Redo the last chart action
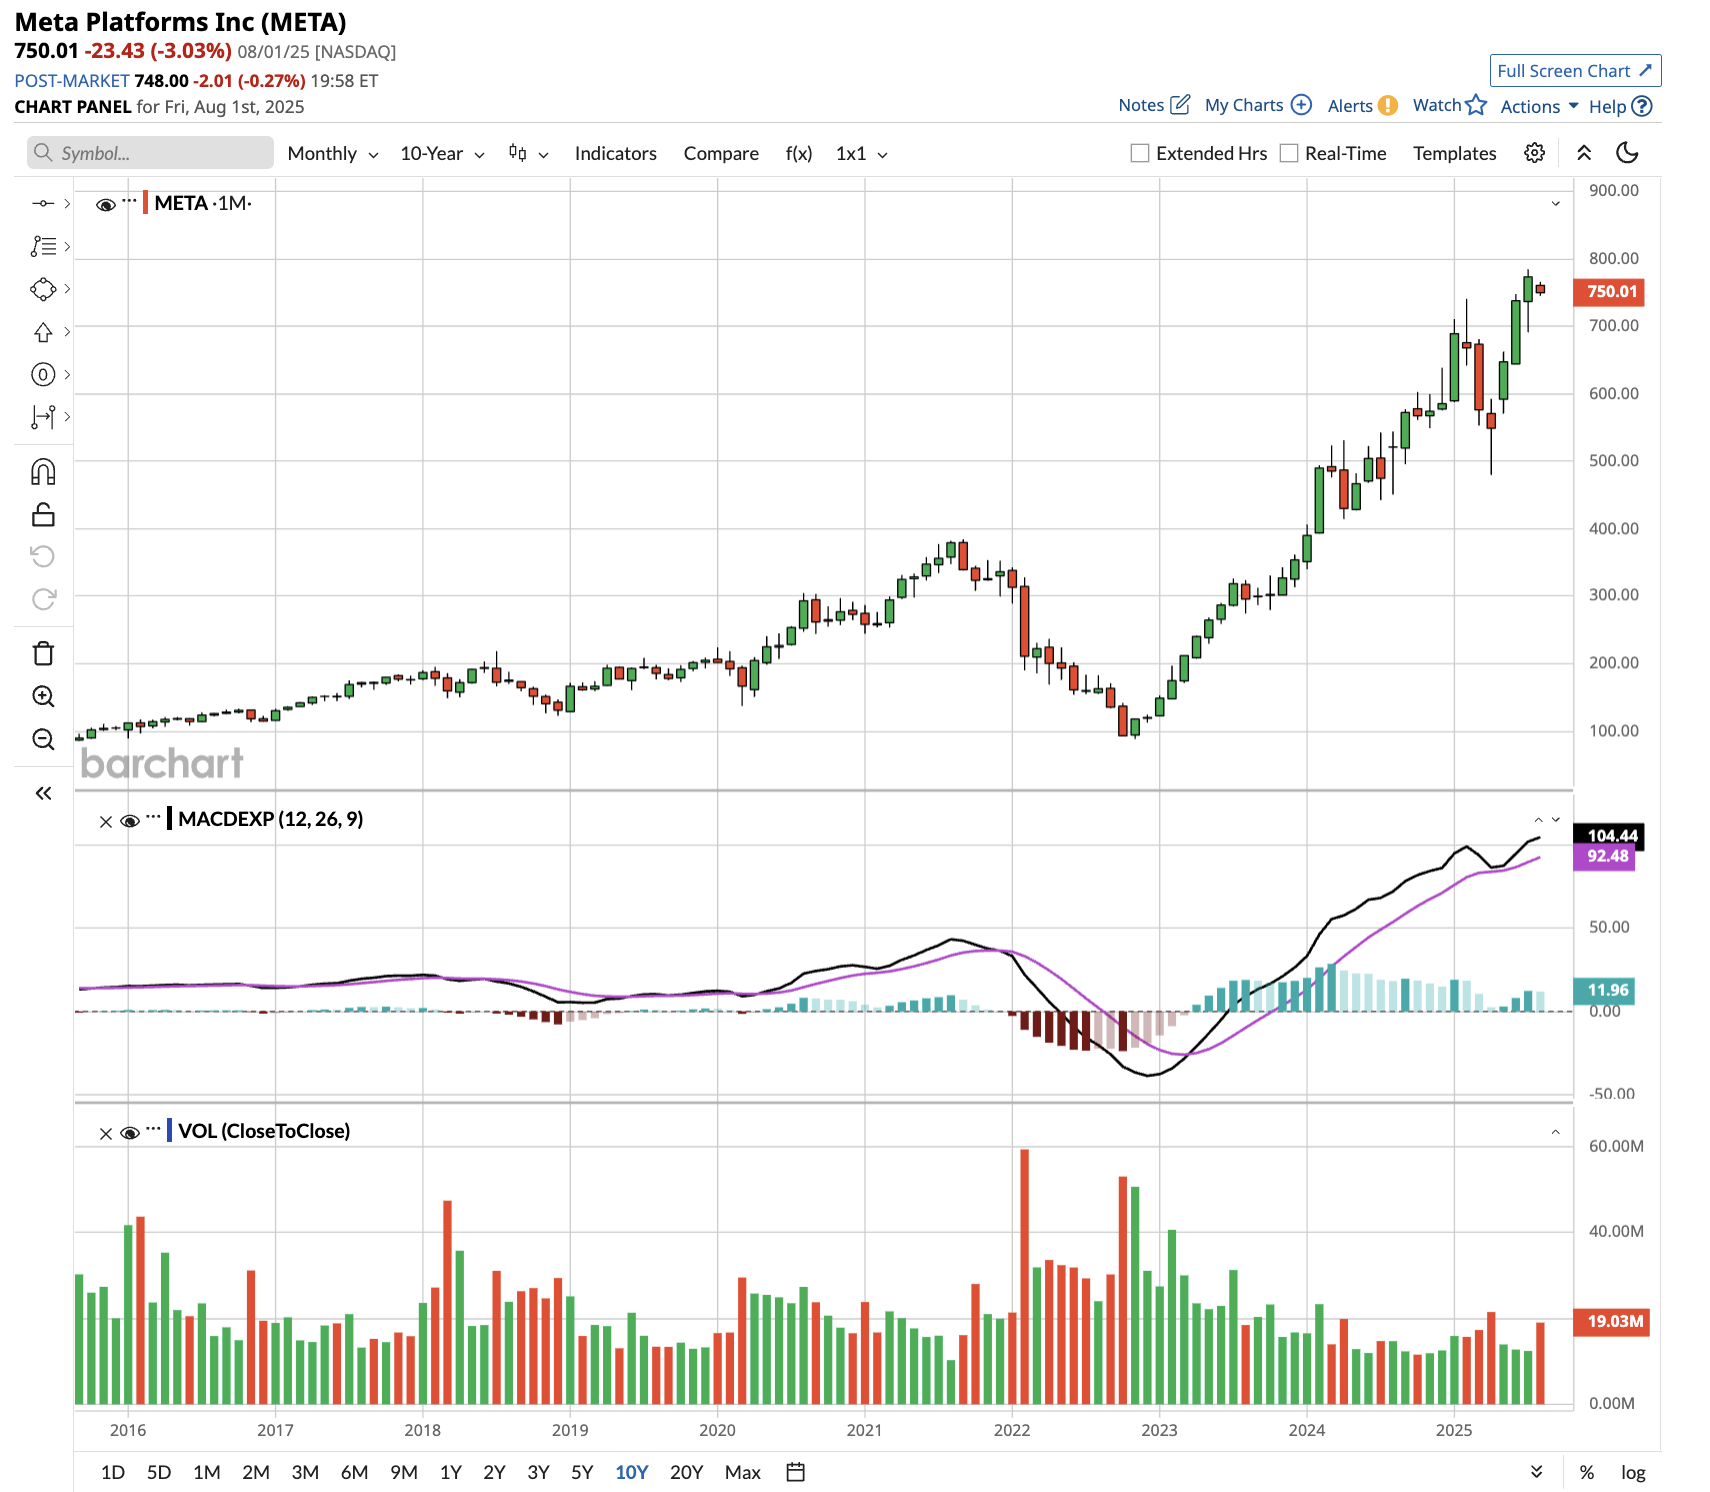The width and height of the screenshot is (1710, 1492). coord(43,599)
